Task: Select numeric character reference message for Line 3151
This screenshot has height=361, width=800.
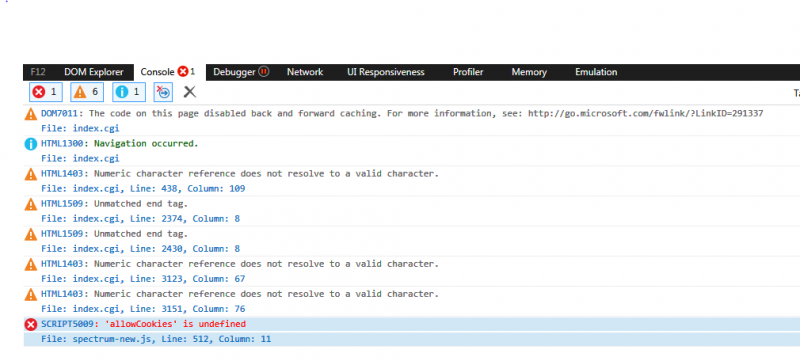Action: click(266, 294)
